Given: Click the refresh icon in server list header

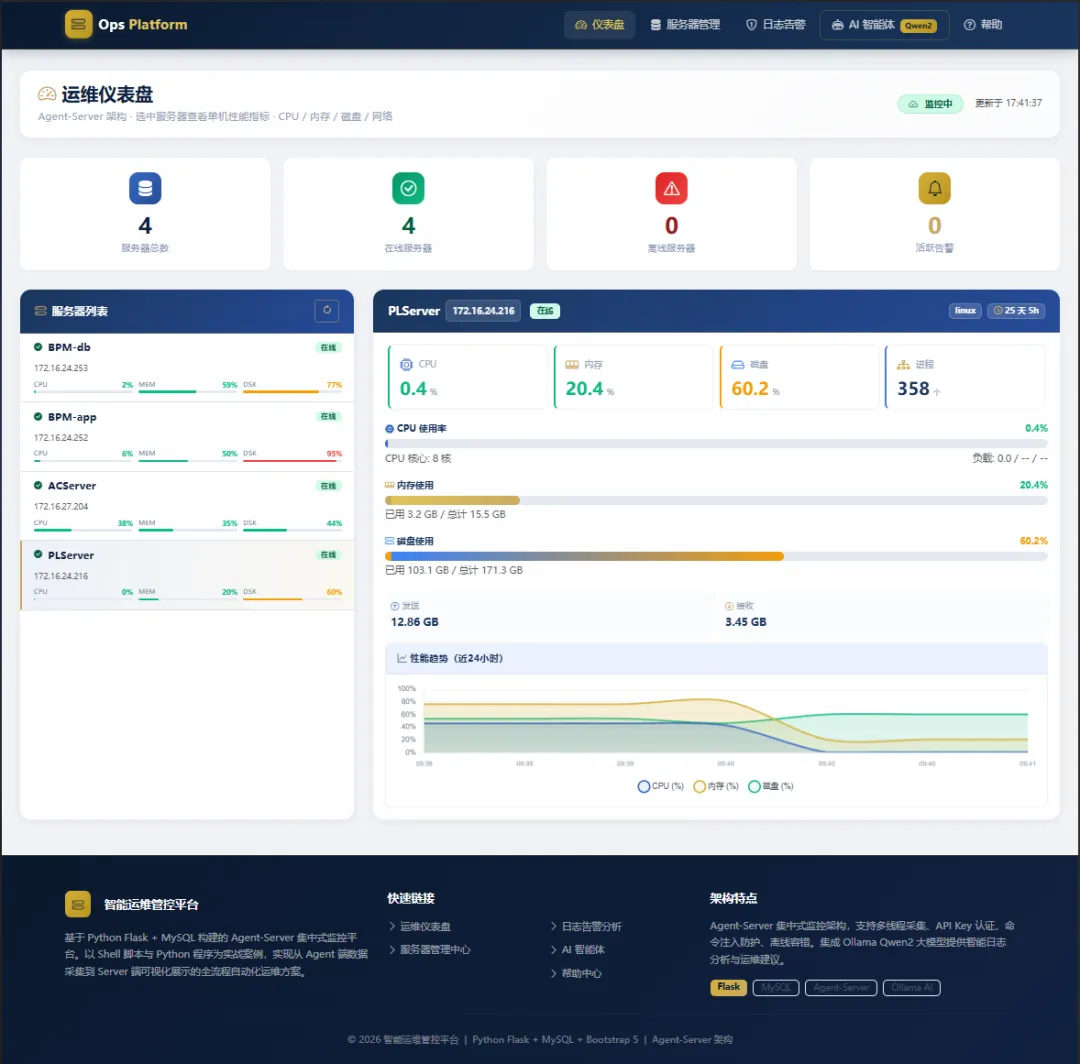Looking at the screenshot, I should click(327, 311).
